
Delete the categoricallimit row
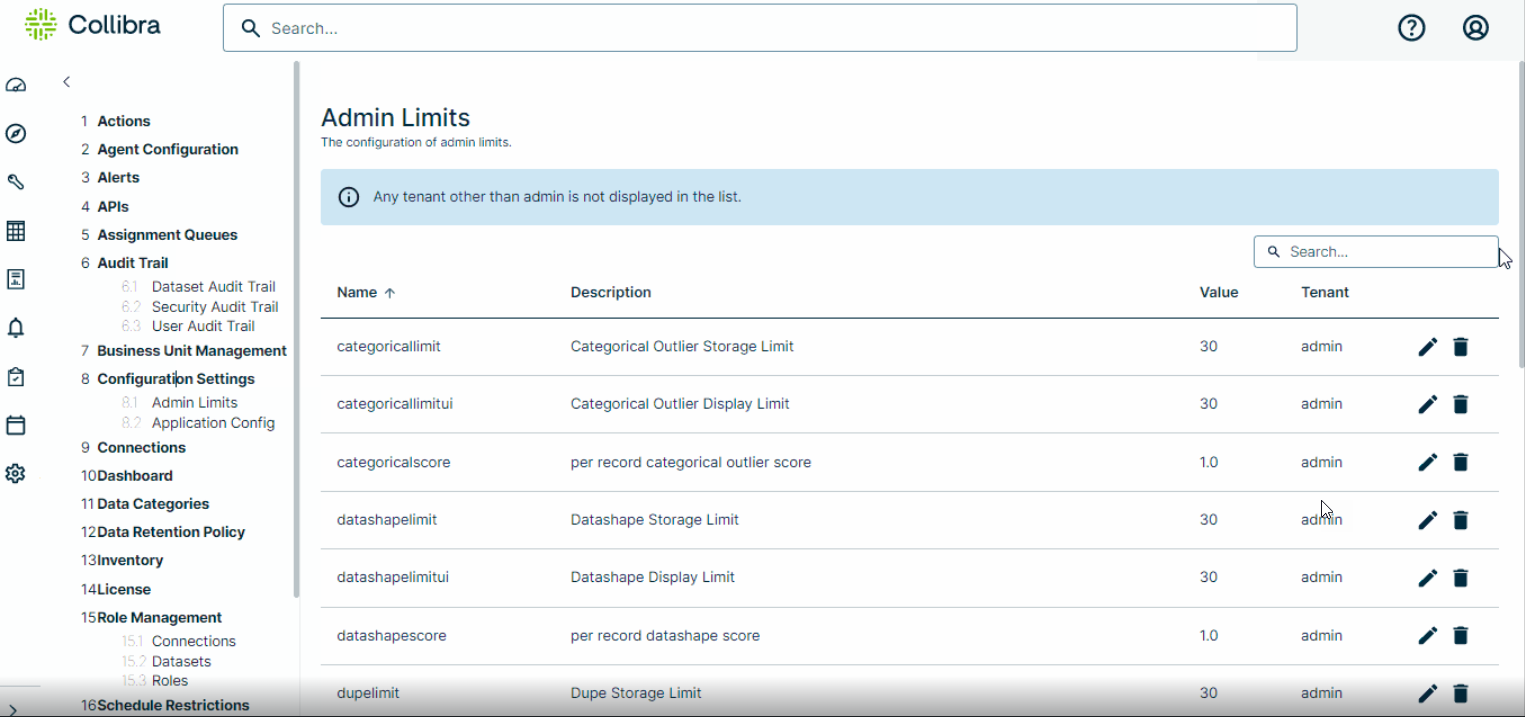pyautogui.click(x=1461, y=347)
